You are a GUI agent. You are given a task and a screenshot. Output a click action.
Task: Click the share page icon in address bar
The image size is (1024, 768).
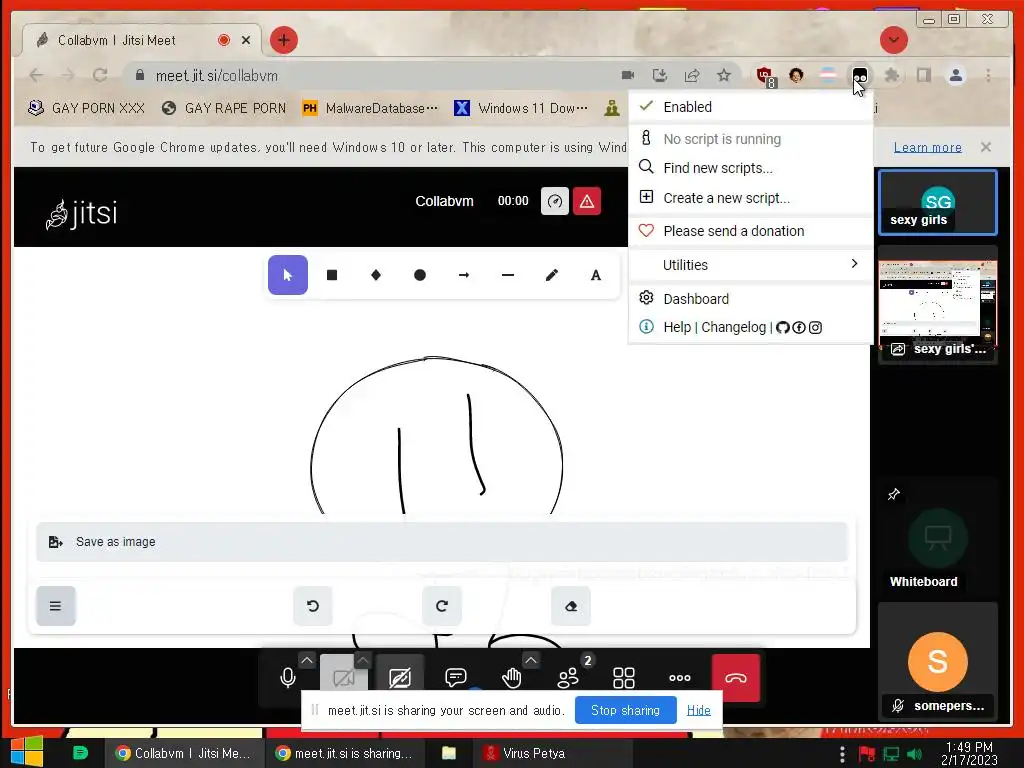click(692, 76)
